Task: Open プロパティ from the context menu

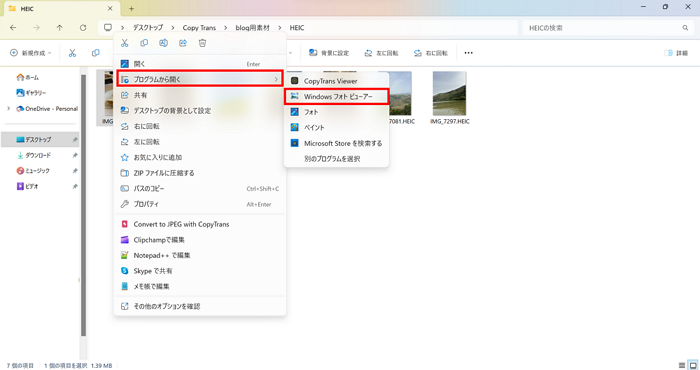Action: [x=200, y=204]
